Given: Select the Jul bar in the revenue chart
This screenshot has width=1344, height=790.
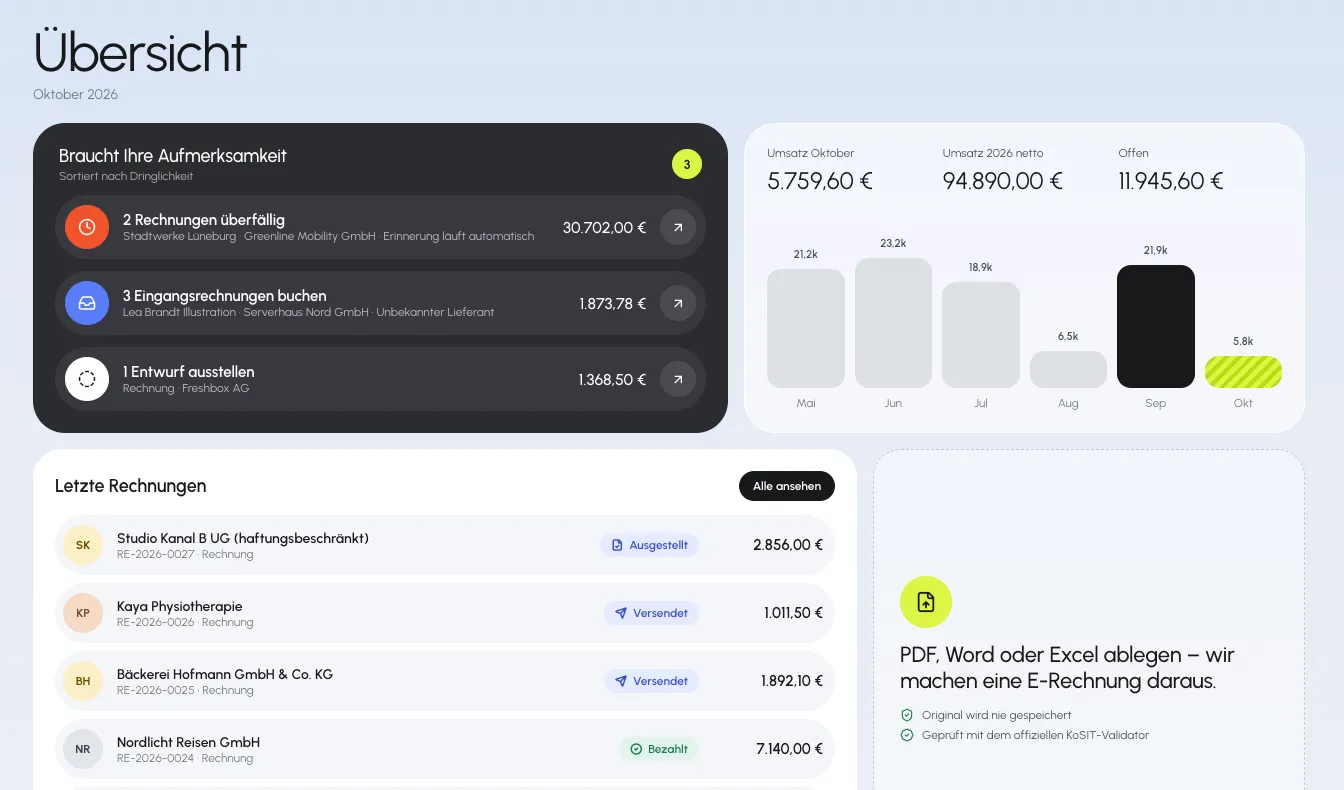Looking at the screenshot, I should pos(981,335).
